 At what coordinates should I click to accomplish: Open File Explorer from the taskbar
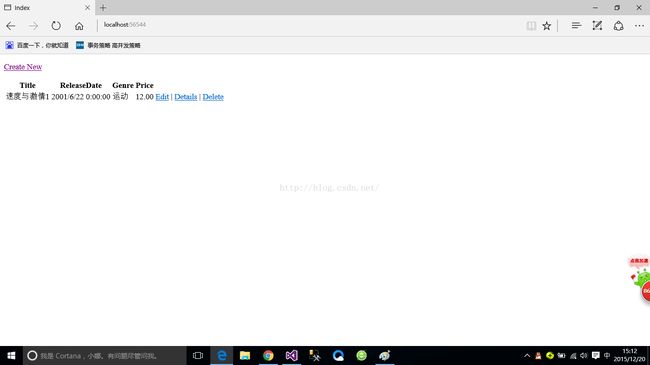[x=245, y=355]
